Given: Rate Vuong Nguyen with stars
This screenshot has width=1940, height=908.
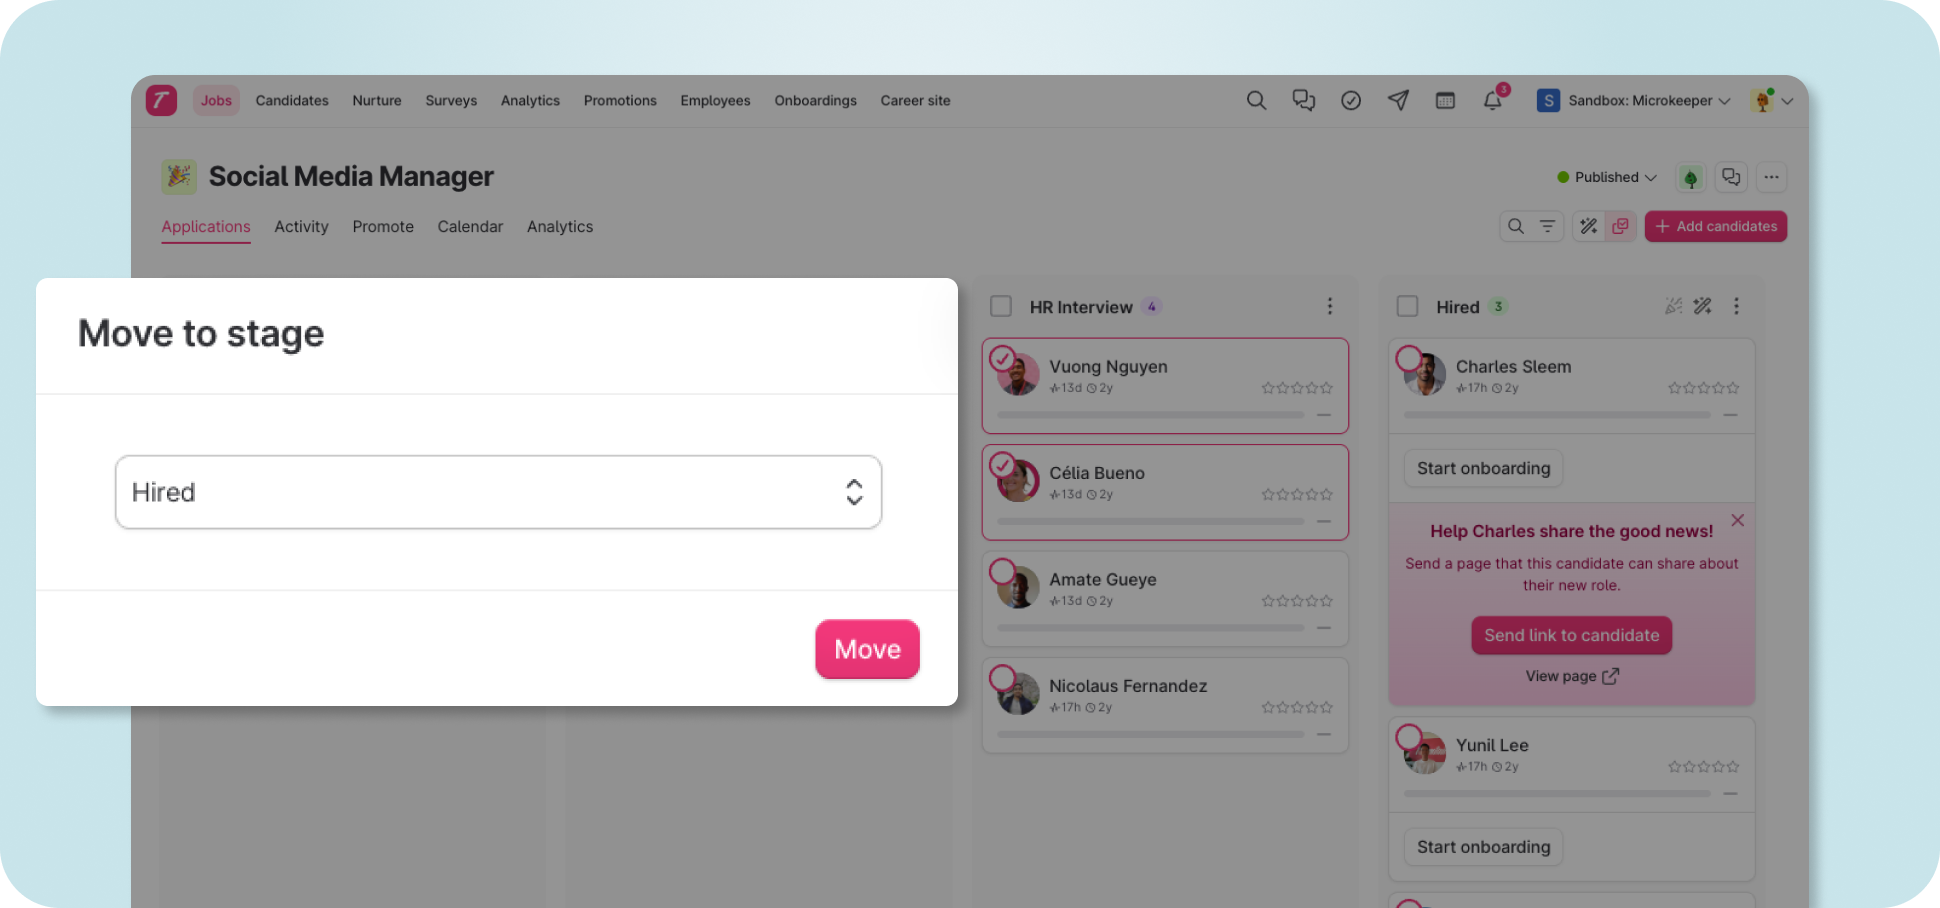Looking at the screenshot, I should pos(1297,388).
